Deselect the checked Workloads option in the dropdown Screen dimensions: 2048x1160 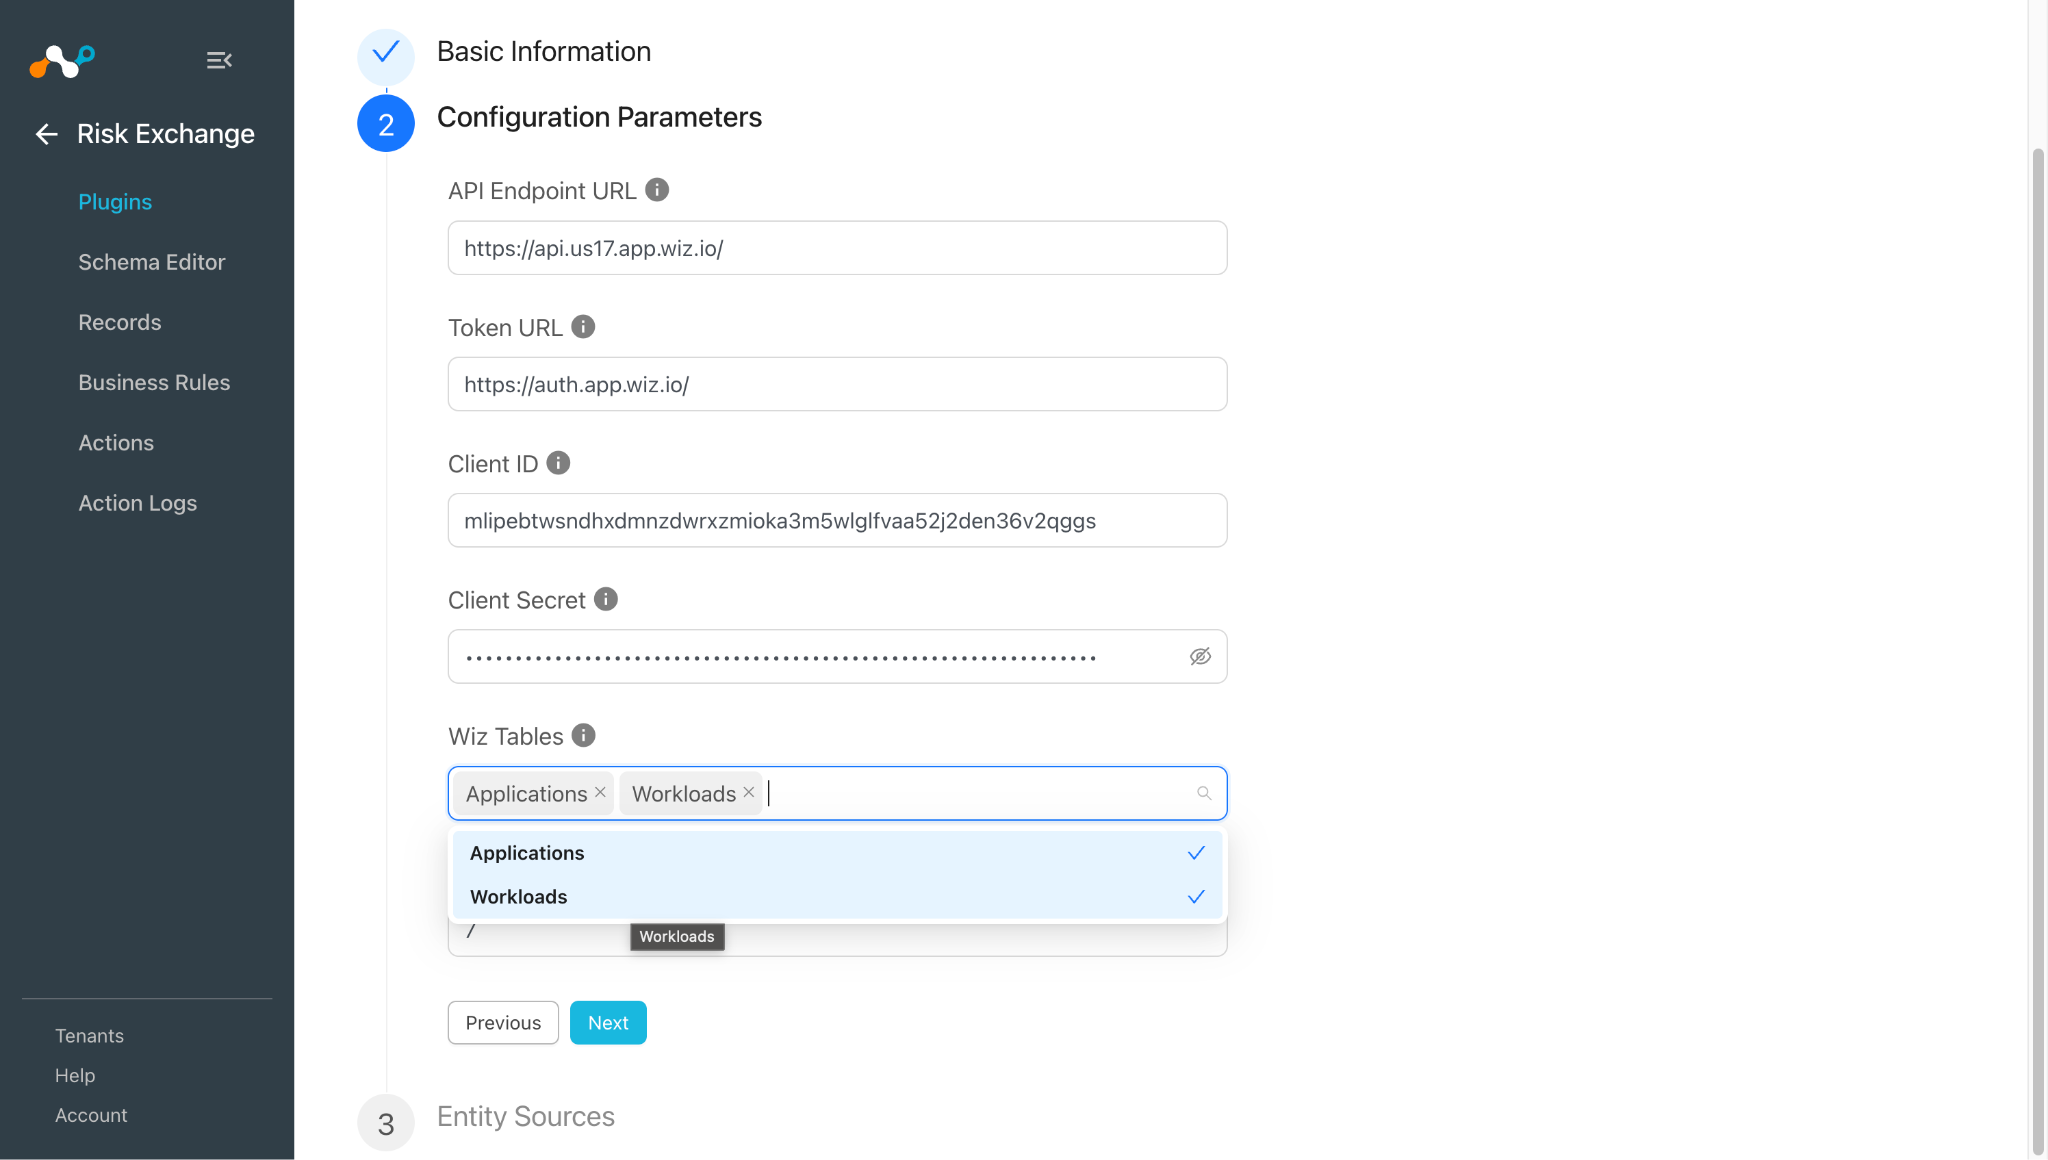[837, 897]
